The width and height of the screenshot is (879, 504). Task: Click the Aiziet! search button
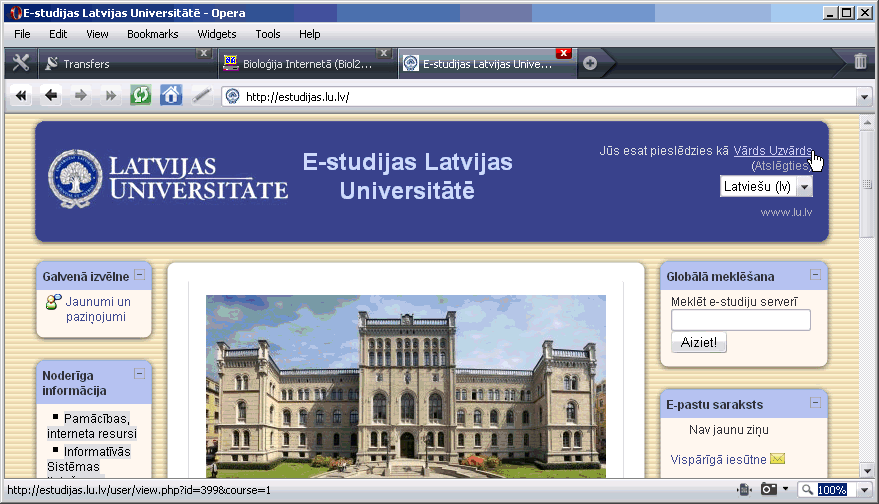coord(698,342)
